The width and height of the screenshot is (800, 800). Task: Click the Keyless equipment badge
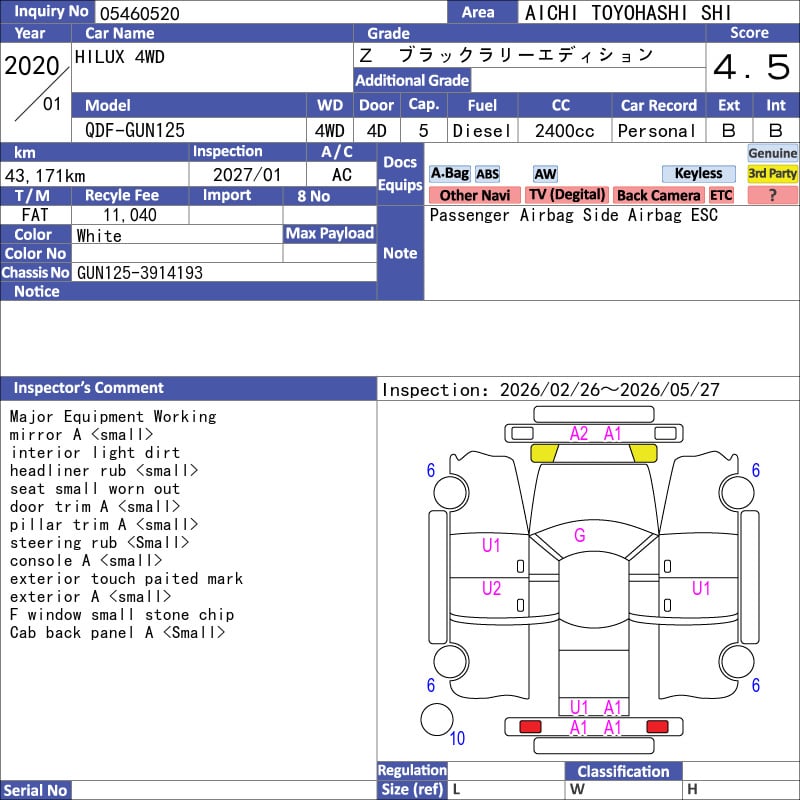pyautogui.click(x=698, y=174)
